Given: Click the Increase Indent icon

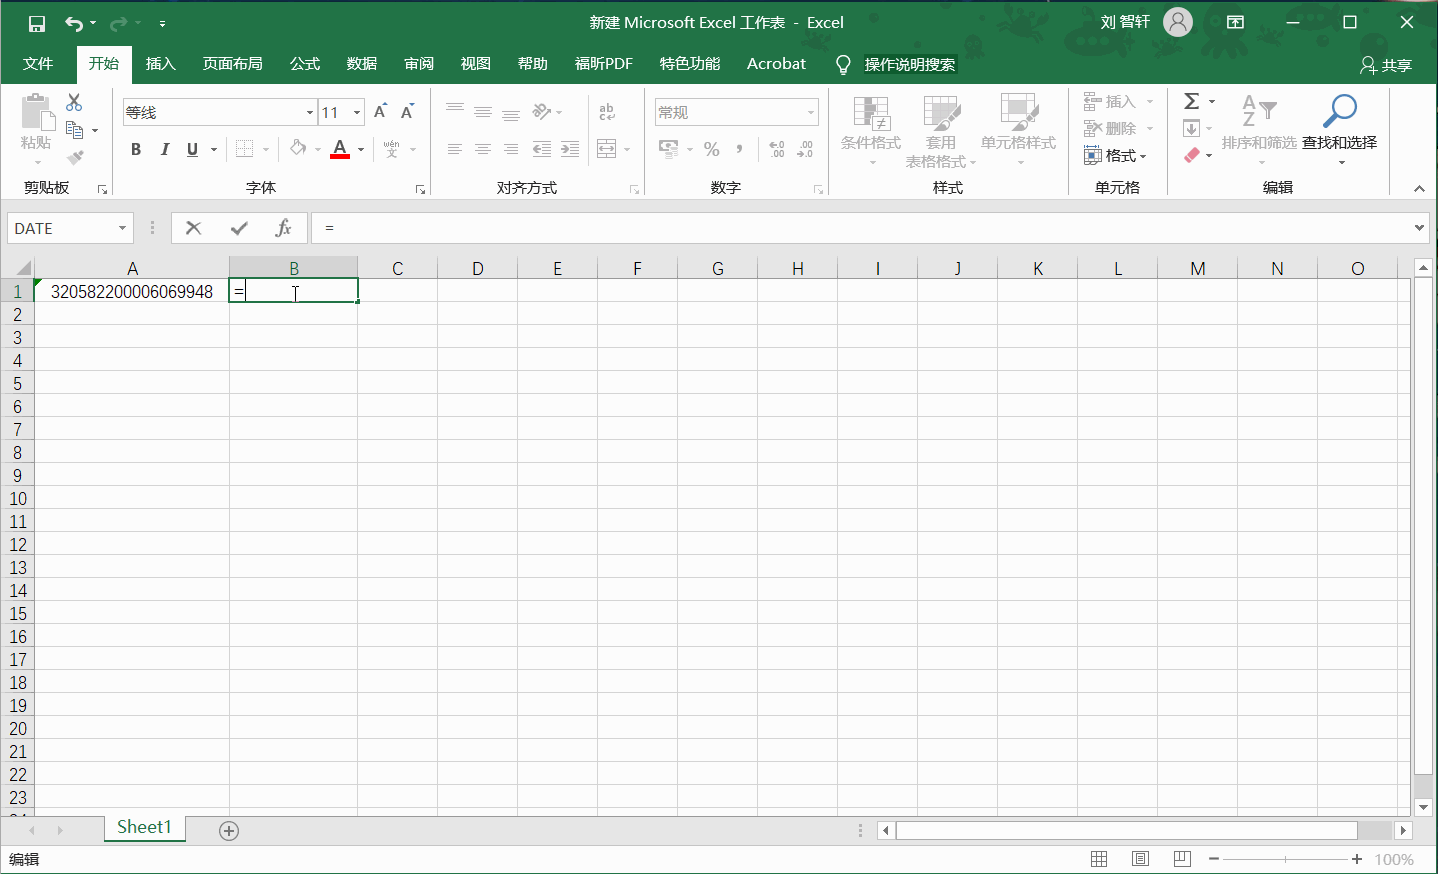Looking at the screenshot, I should click(x=570, y=149).
